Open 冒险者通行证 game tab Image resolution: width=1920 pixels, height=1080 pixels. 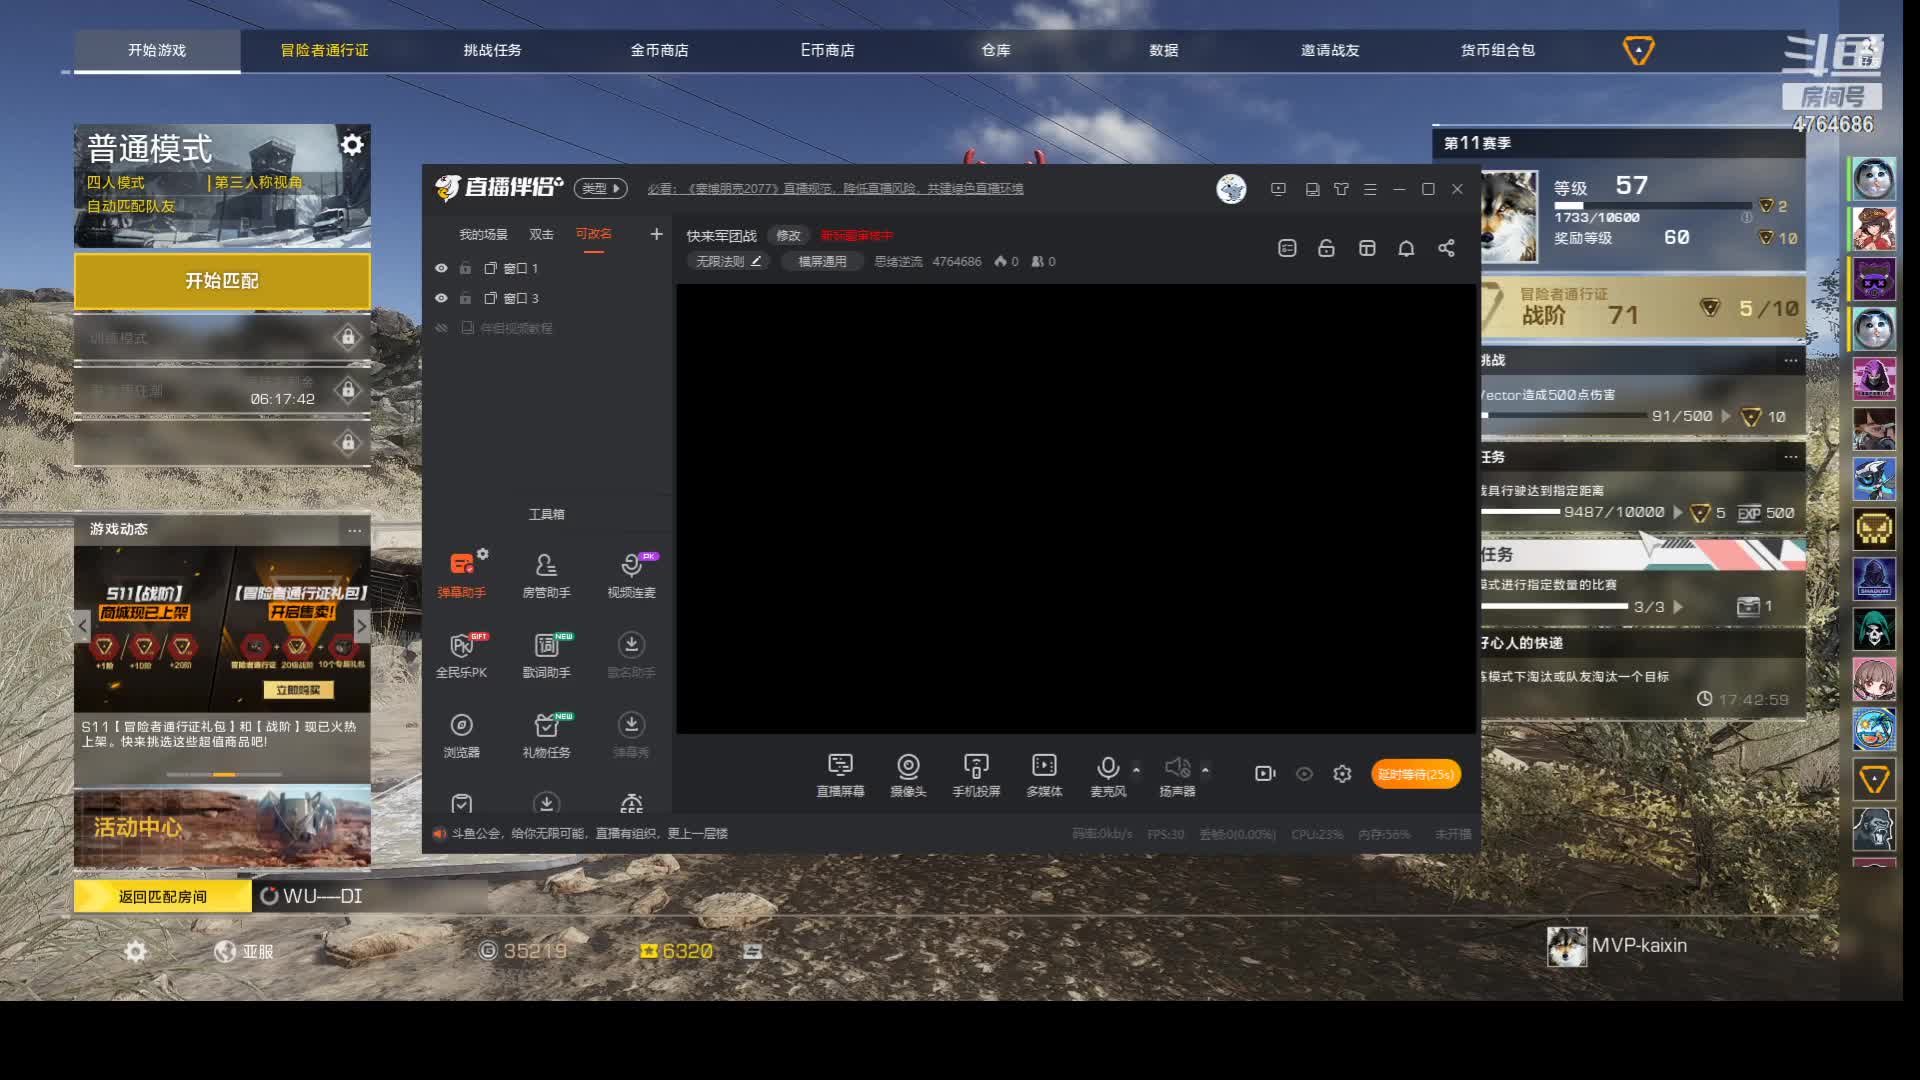coord(324,50)
